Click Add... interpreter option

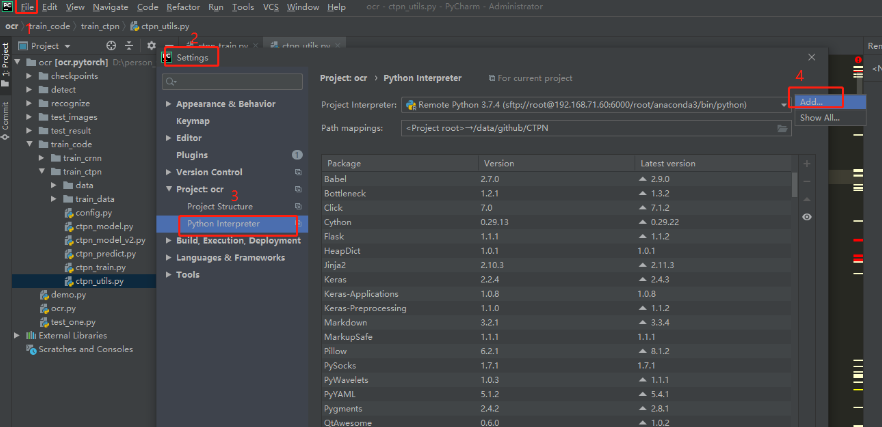click(830, 102)
